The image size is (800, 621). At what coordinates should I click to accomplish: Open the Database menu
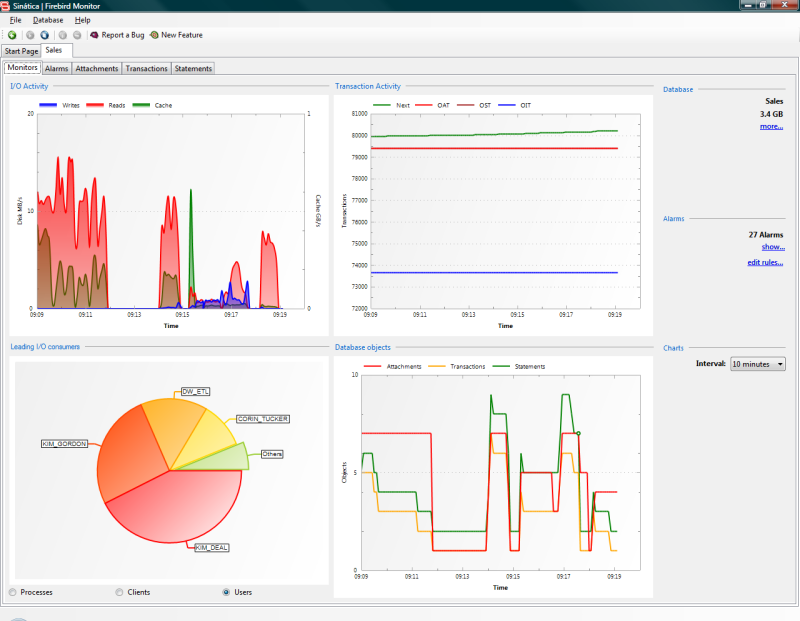pyautogui.click(x=48, y=20)
